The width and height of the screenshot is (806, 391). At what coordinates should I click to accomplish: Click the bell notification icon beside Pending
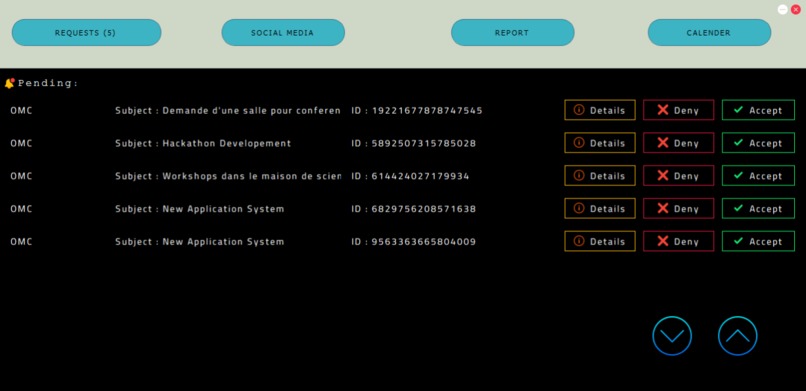pyautogui.click(x=9, y=83)
